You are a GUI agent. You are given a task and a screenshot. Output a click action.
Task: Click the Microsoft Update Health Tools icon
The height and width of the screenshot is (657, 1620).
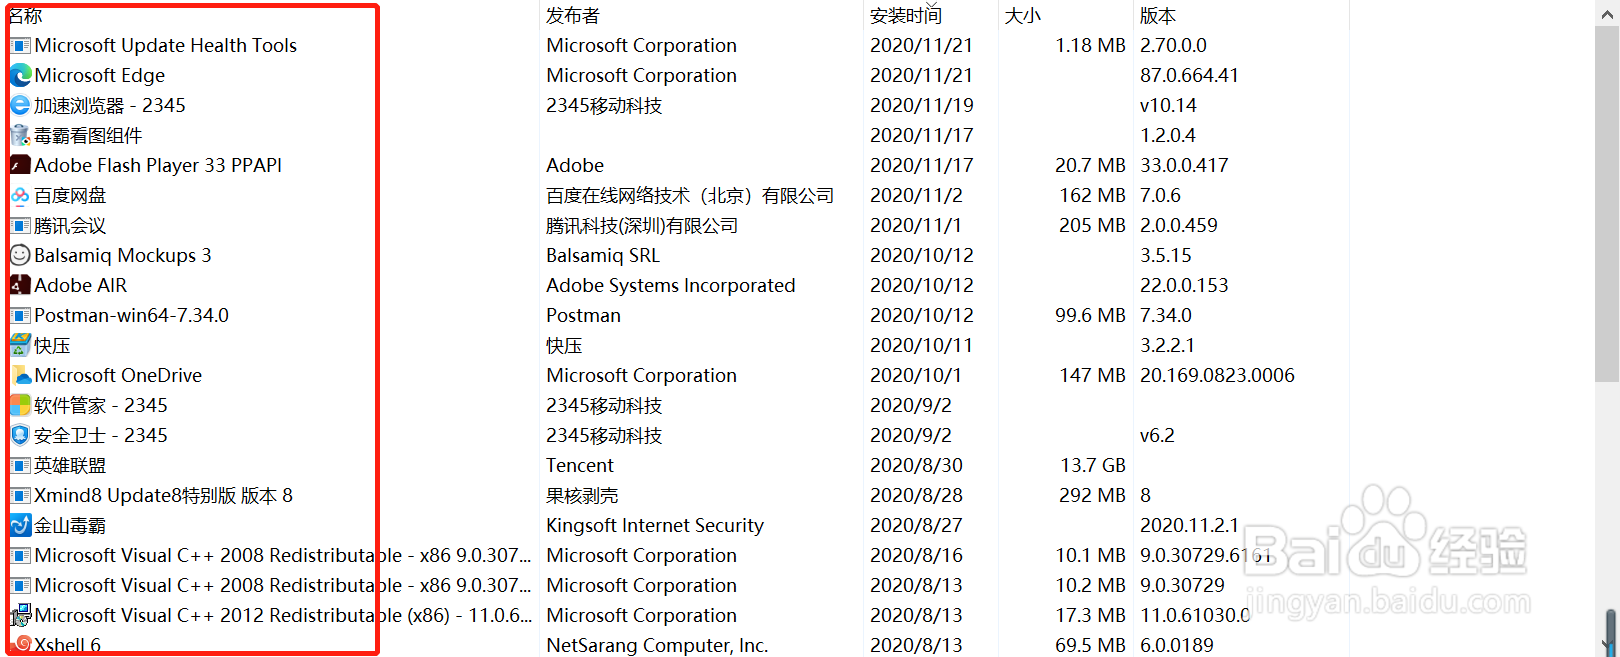pyautogui.click(x=19, y=45)
